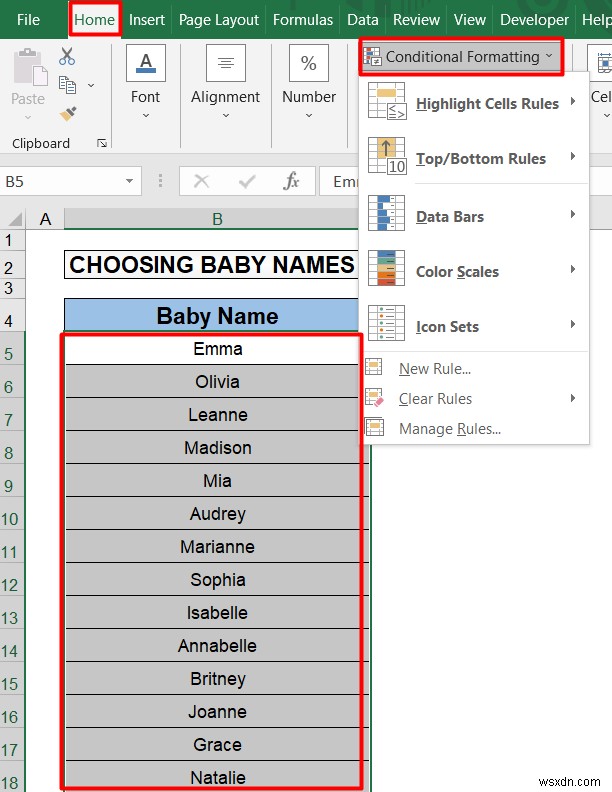Open the Conditional Formatting dropdown
612x792 pixels.
pyautogui.click(x=461, y=57)
